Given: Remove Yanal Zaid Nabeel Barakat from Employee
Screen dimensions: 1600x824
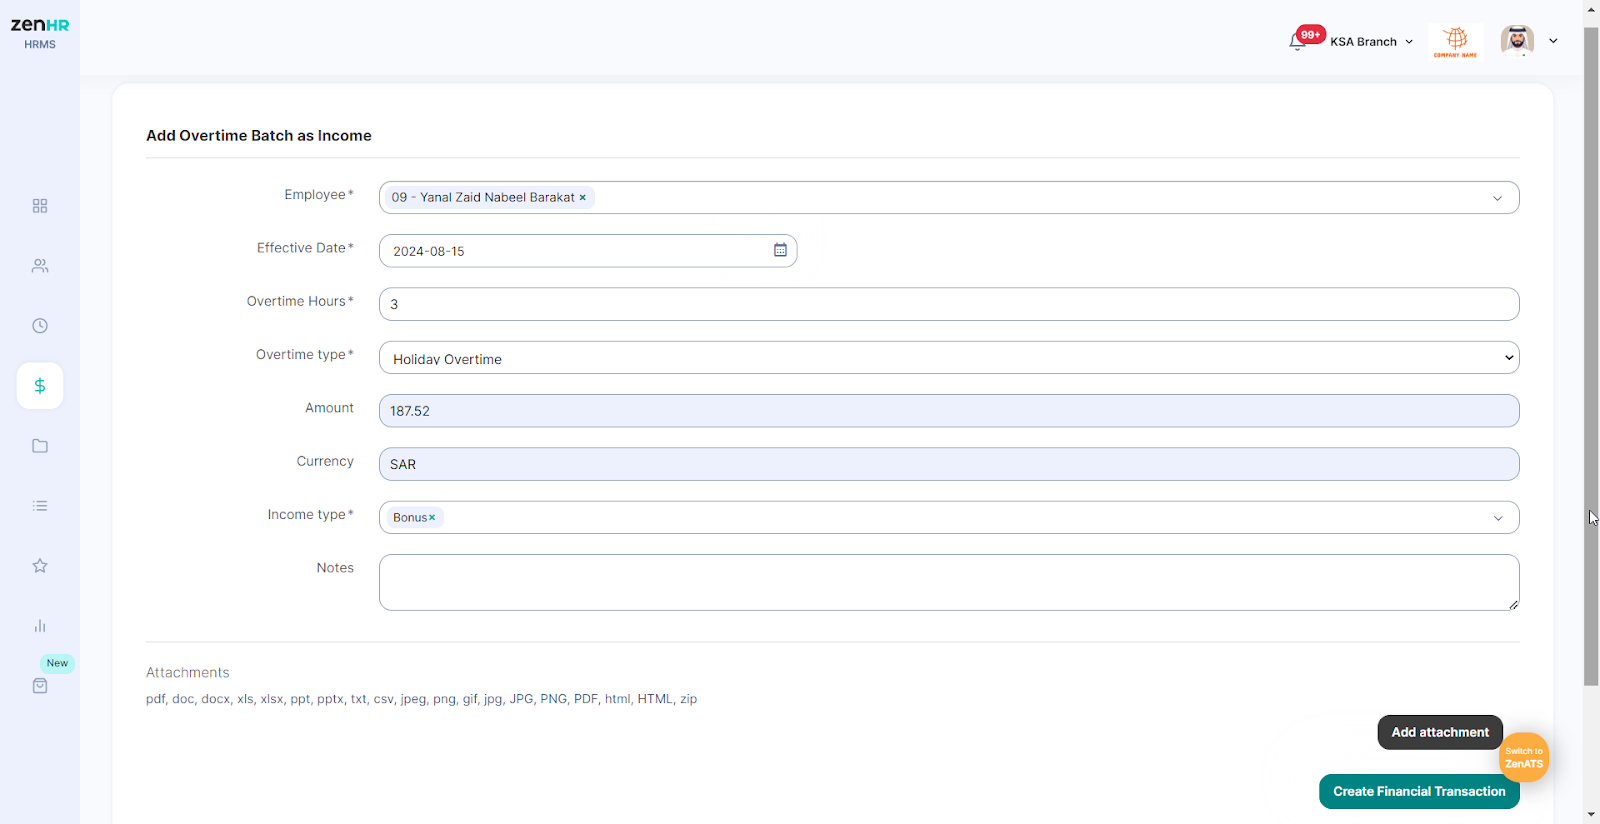Looking at the screenshot, I should pos(582,198).
